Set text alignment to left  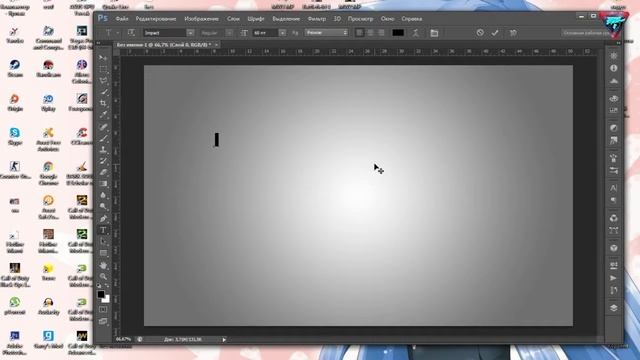coord(360,33)
